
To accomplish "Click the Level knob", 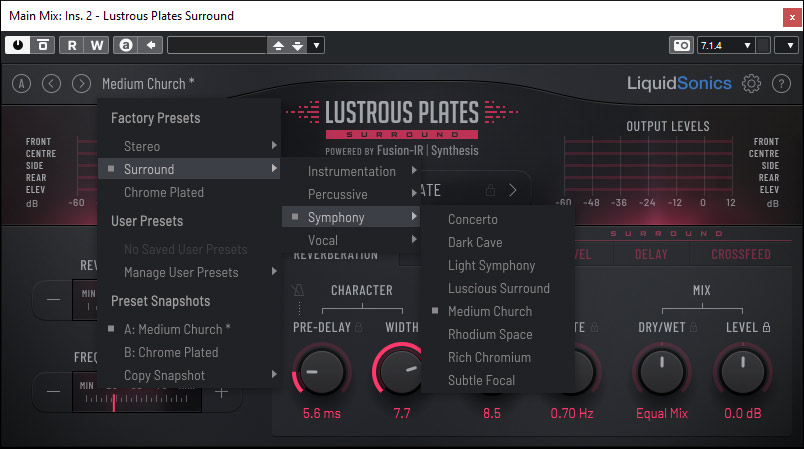I will point(742,372).
